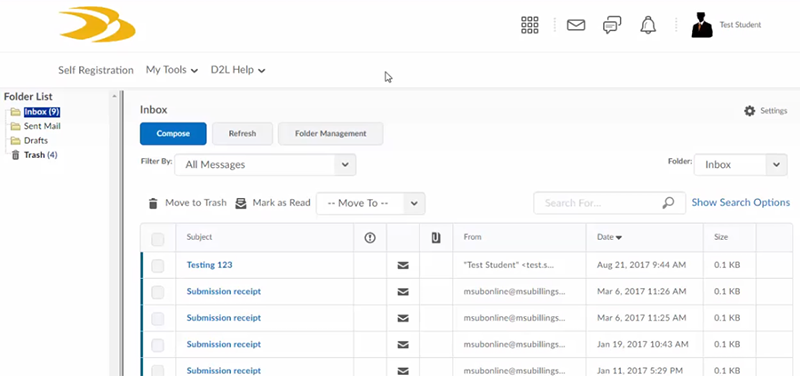Image resolution: width=800 pixels, height=376 pixels.
Task: Click the From column header
Action: 472,237
